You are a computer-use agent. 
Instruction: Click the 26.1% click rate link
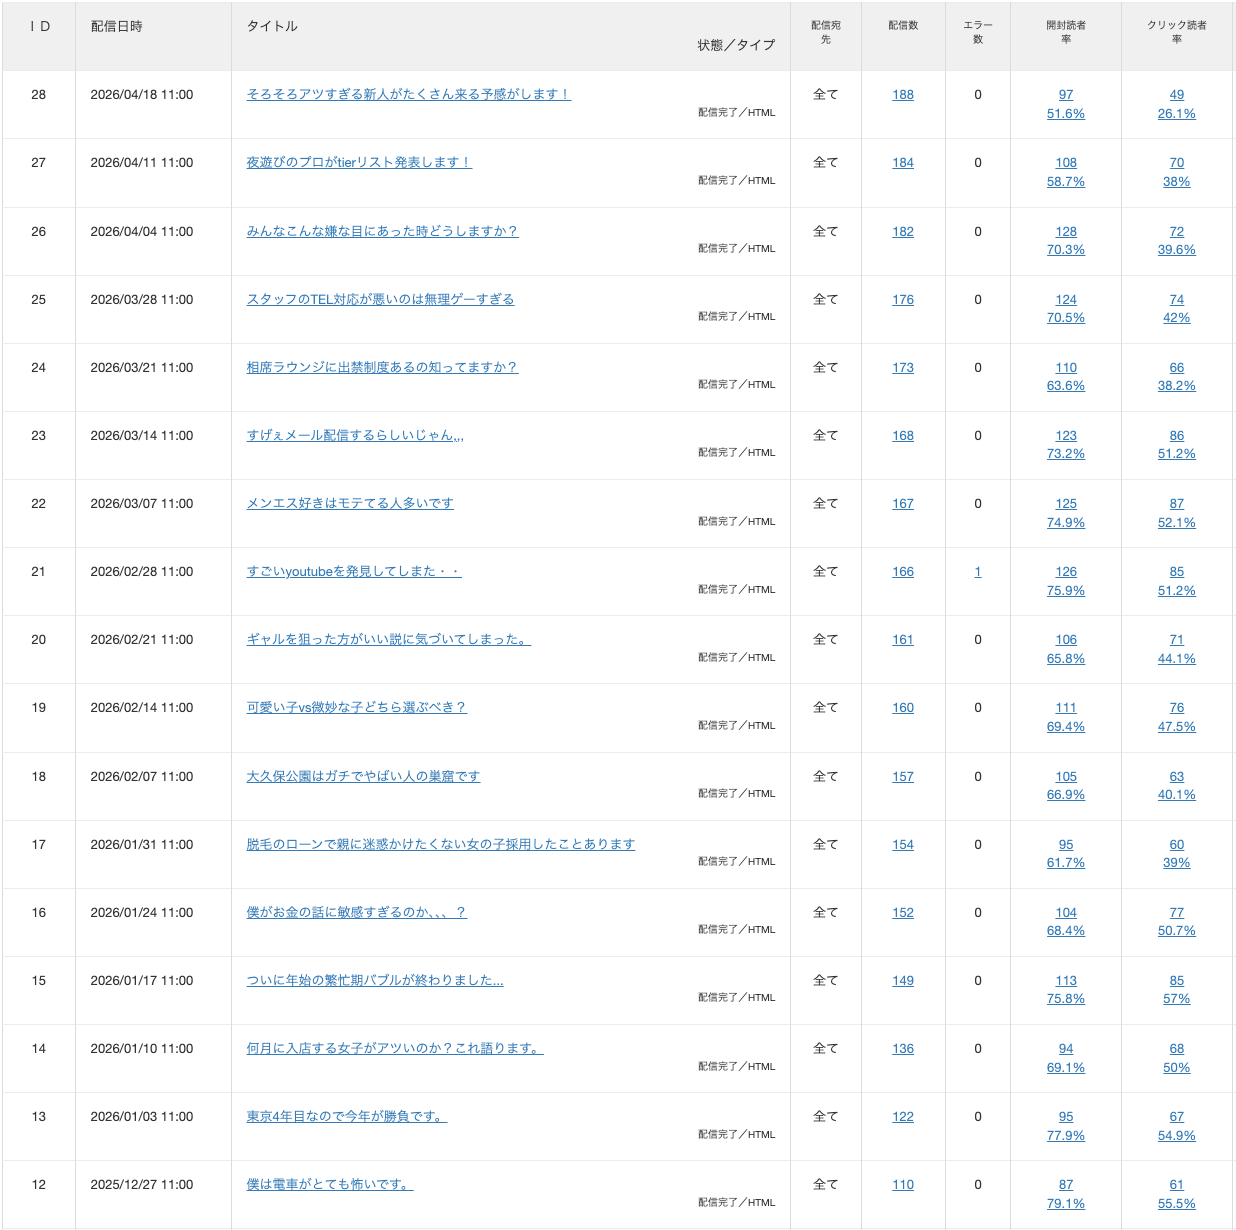coord(1176,114)
